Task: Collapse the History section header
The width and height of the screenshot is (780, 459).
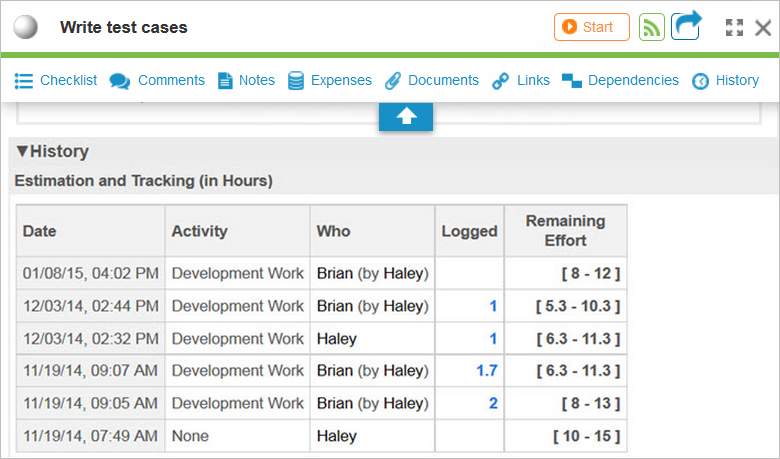Action: click(53, 152)
